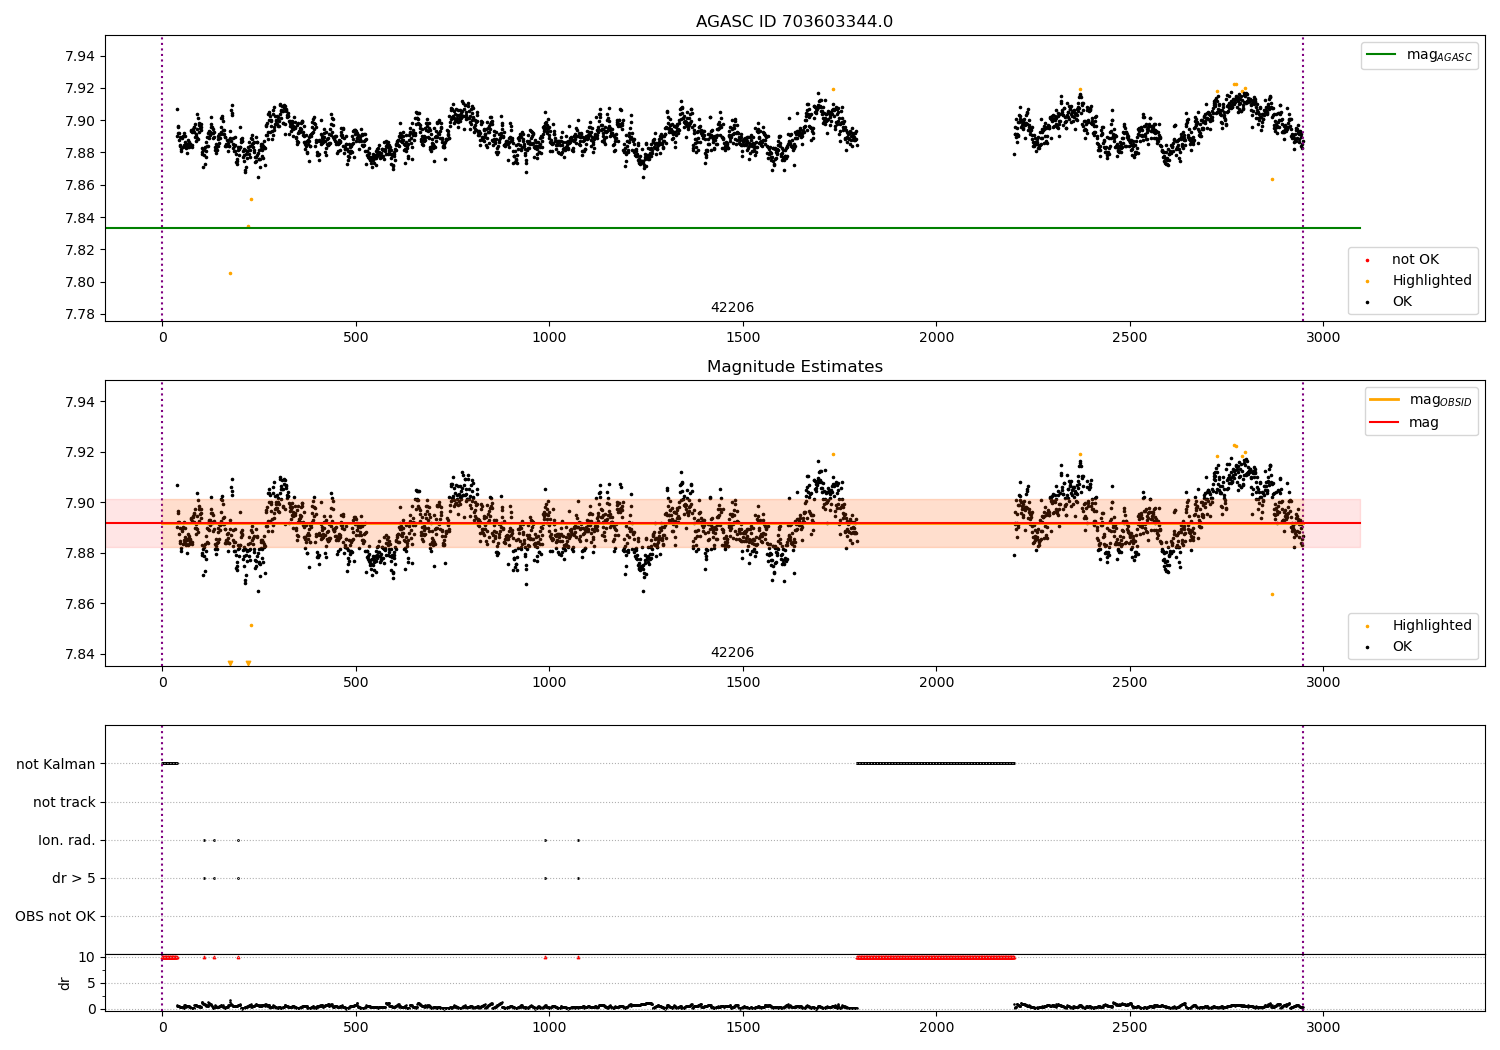
Task: Click the 'dr' axis label in bottom panel
Action: pos(65,983)
